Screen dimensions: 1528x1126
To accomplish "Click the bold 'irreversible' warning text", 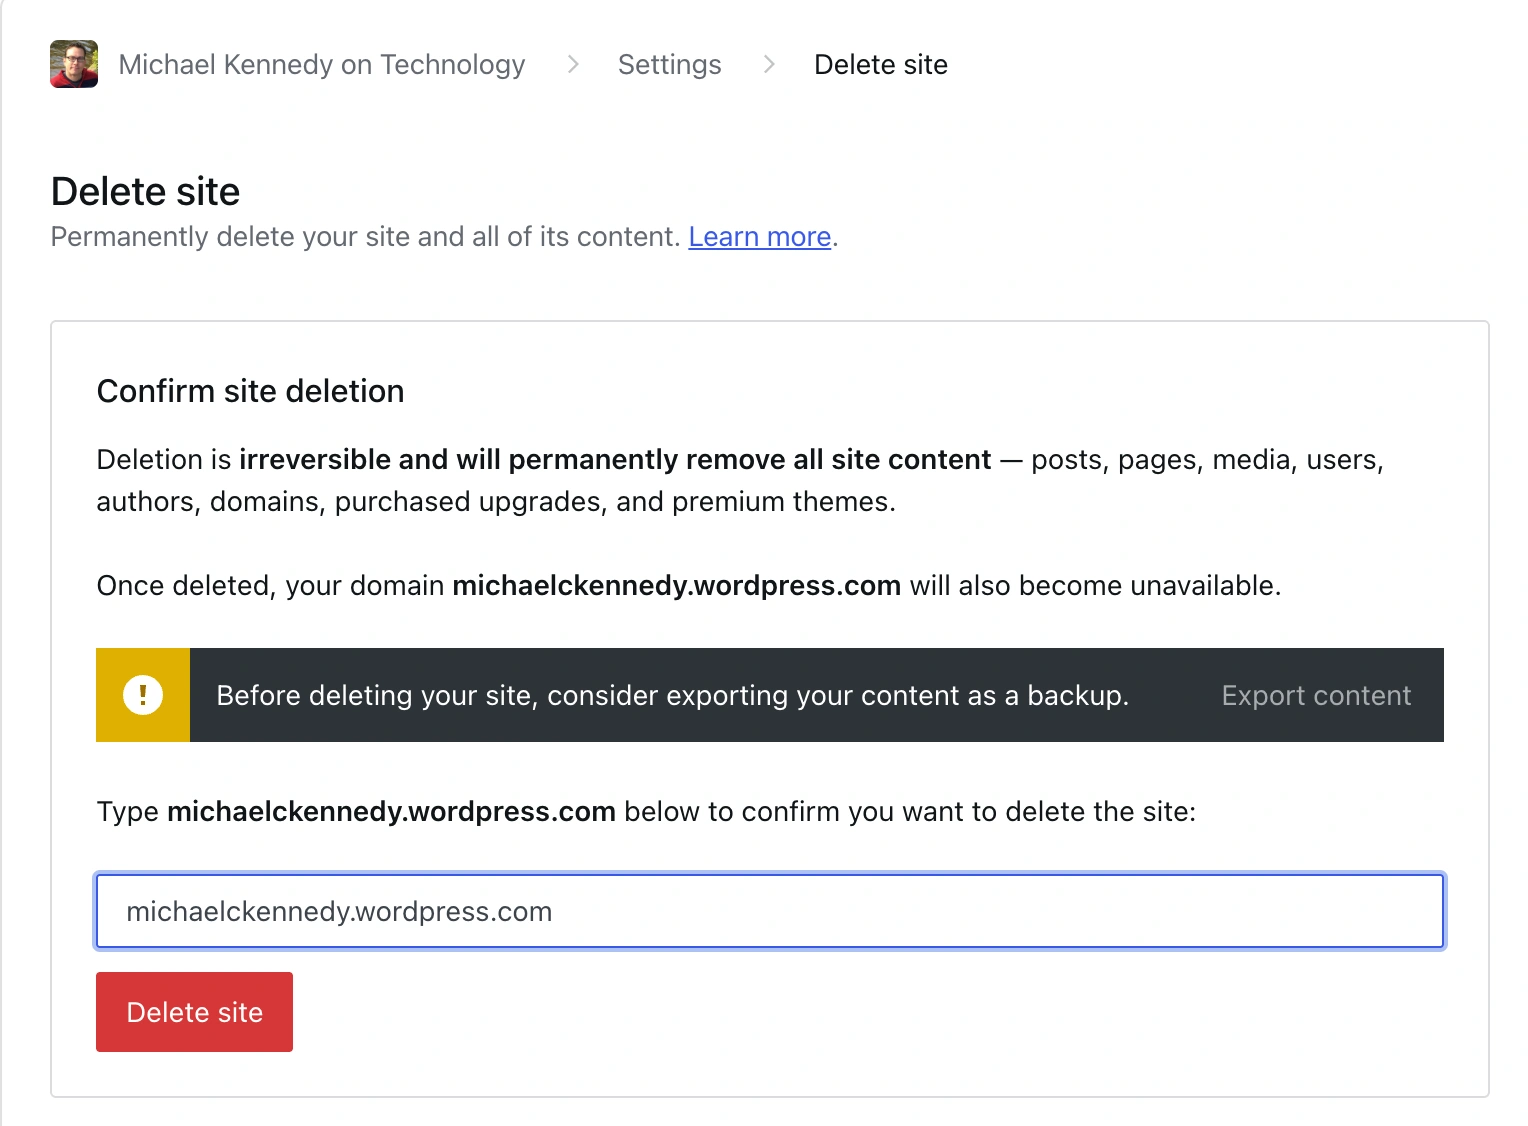I will click(614, 460).
